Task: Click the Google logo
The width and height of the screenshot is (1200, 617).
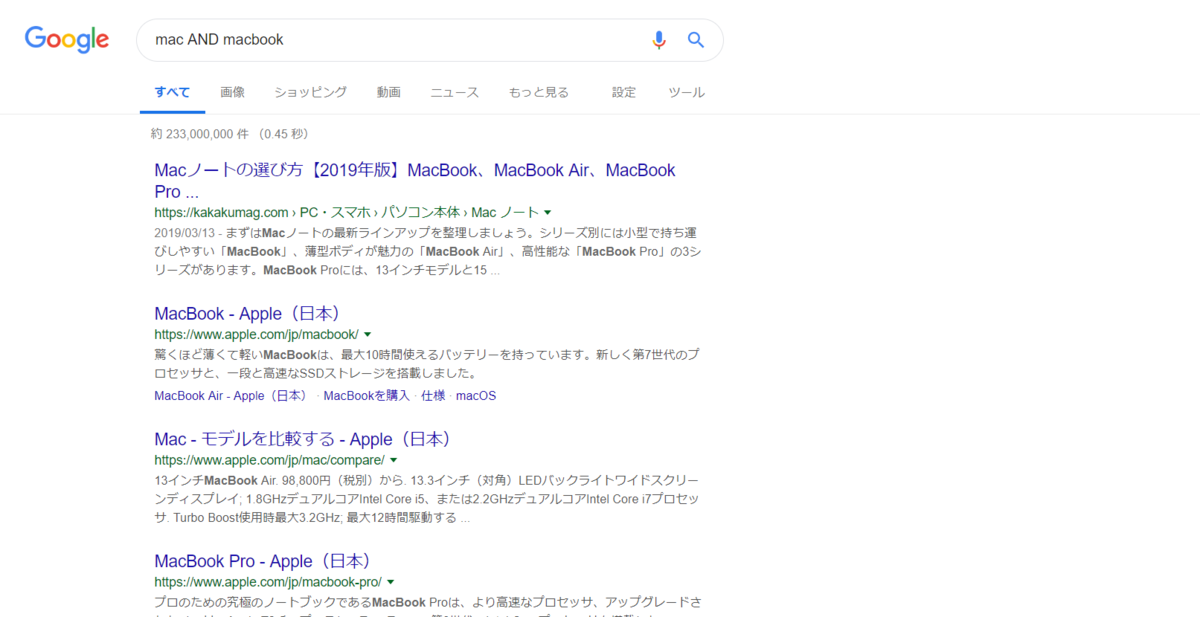Action: coord(67,40)
